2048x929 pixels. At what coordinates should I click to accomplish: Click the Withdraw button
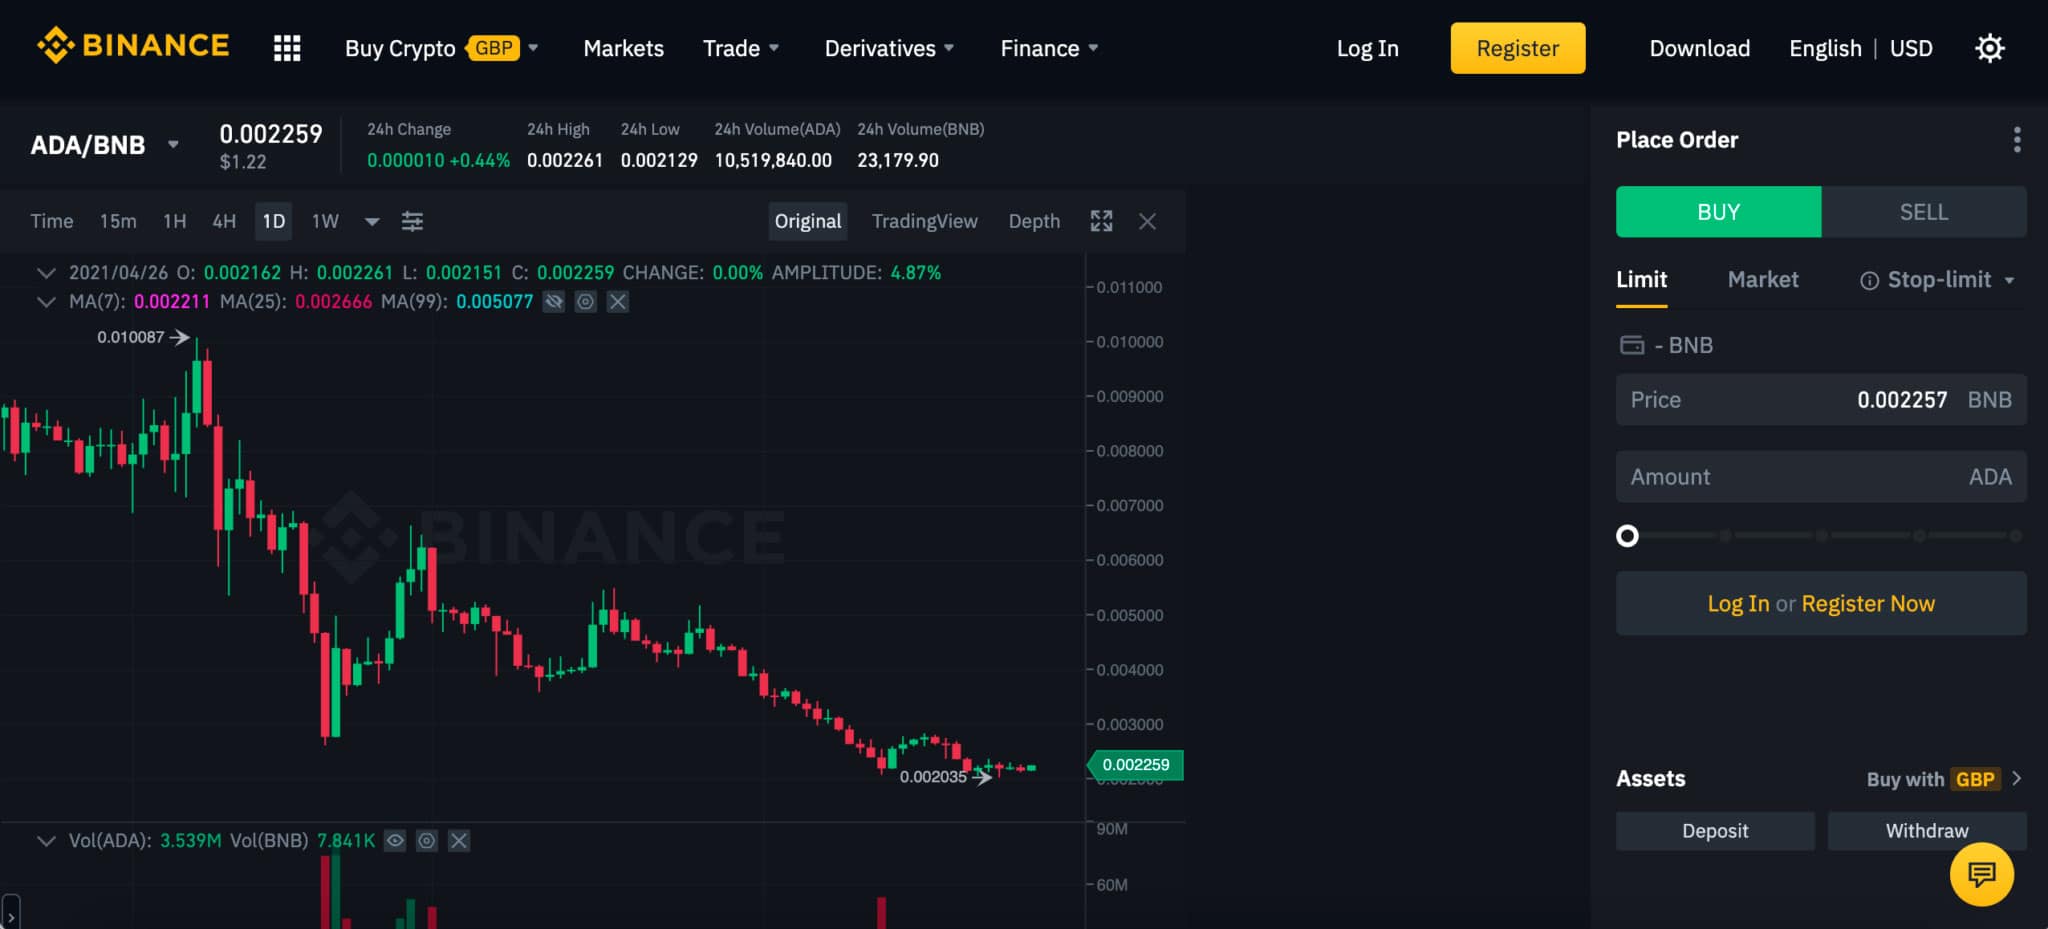click(x=1927, y=831)
